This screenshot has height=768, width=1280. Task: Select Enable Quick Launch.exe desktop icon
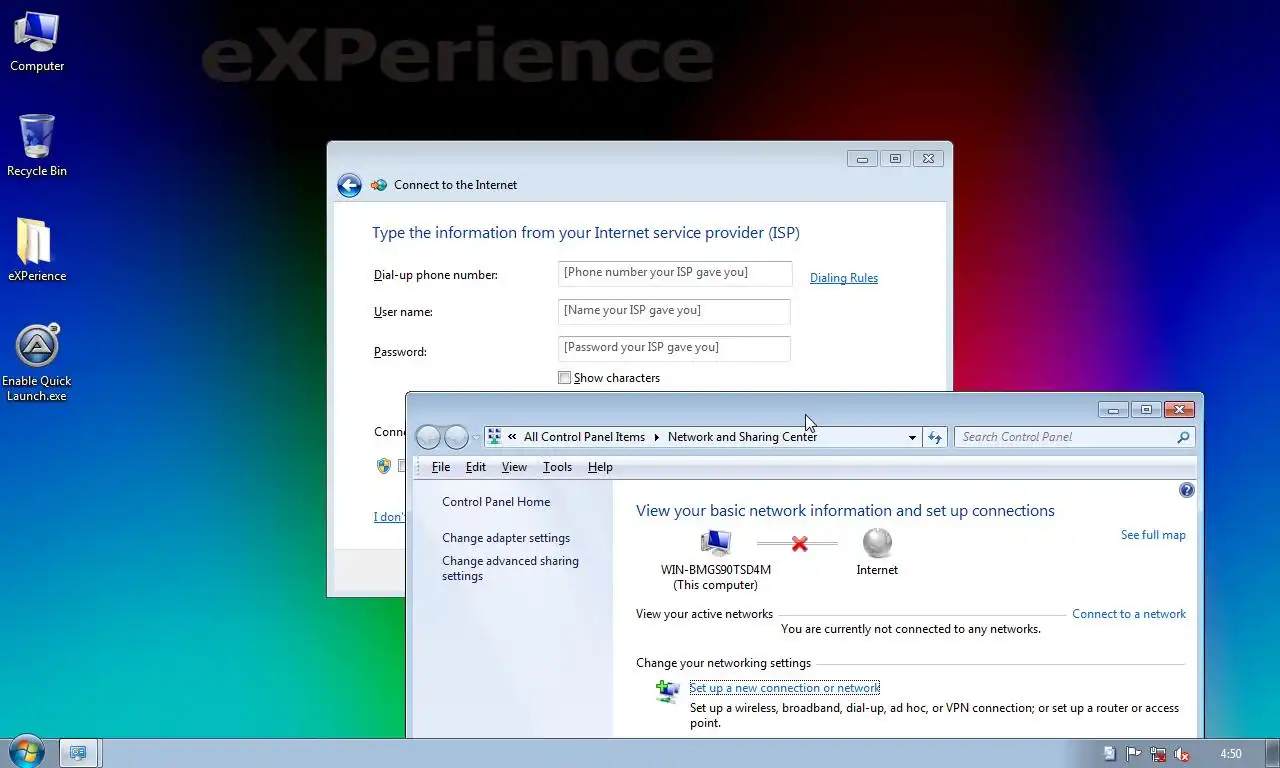coord(37,362)
